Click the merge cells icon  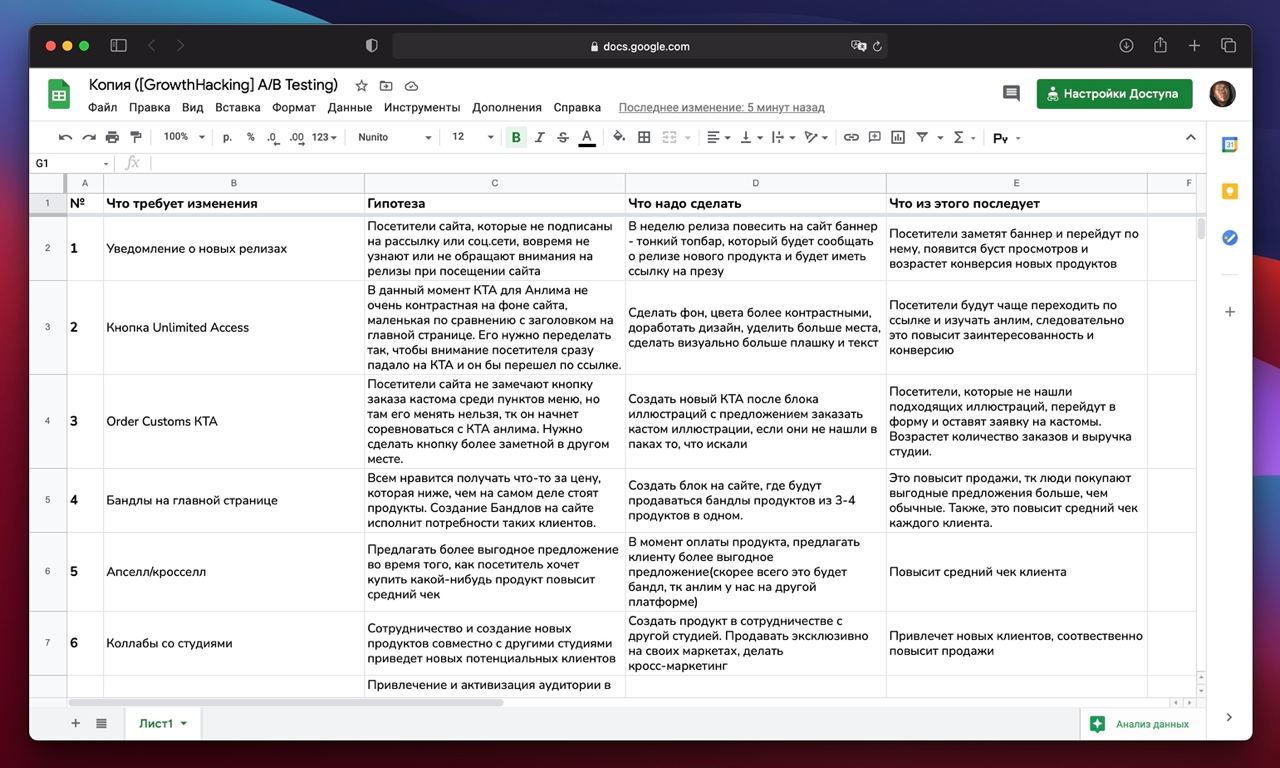669,137
